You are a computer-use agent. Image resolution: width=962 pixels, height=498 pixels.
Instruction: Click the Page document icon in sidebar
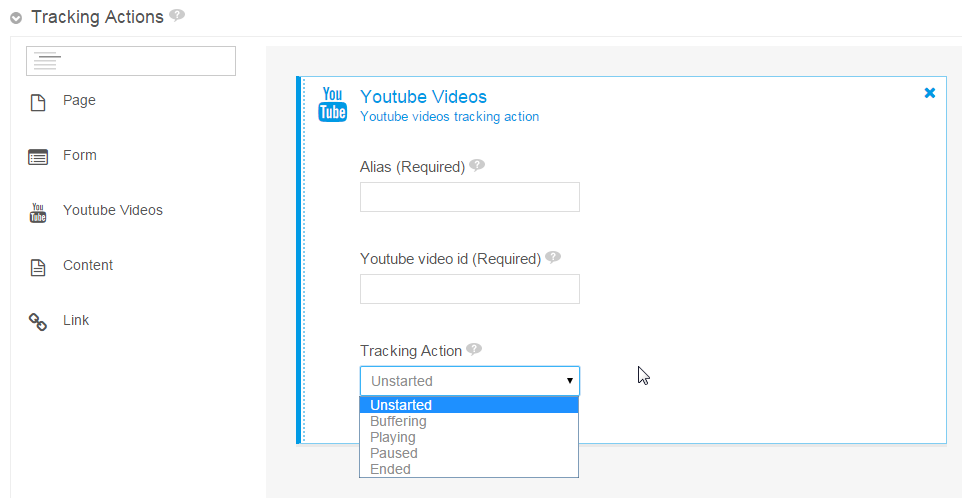[38, 103]
